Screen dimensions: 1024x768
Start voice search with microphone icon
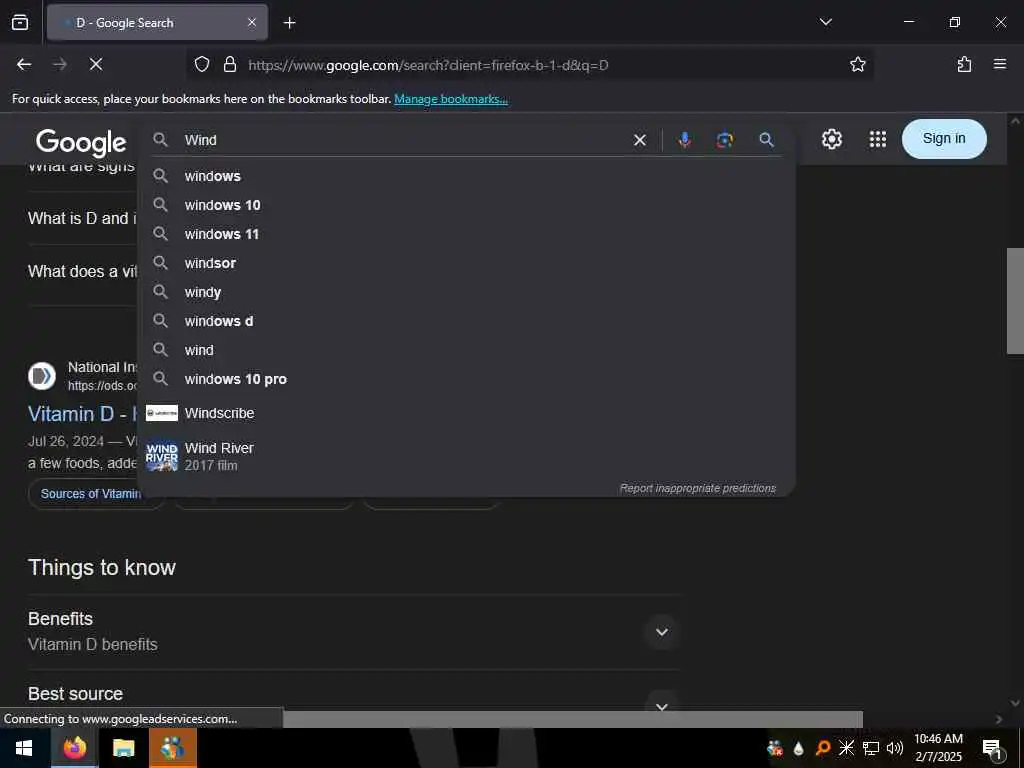(x=684, y=140)
